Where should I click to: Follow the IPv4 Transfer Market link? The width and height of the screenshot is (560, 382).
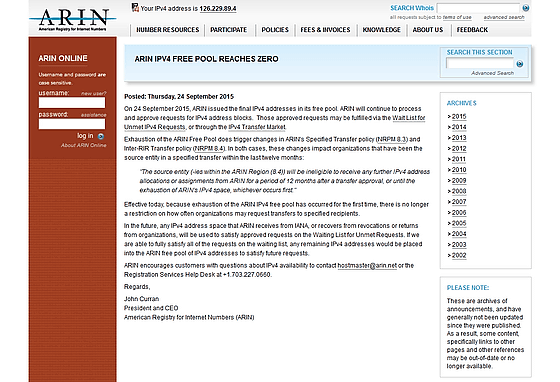257,127
